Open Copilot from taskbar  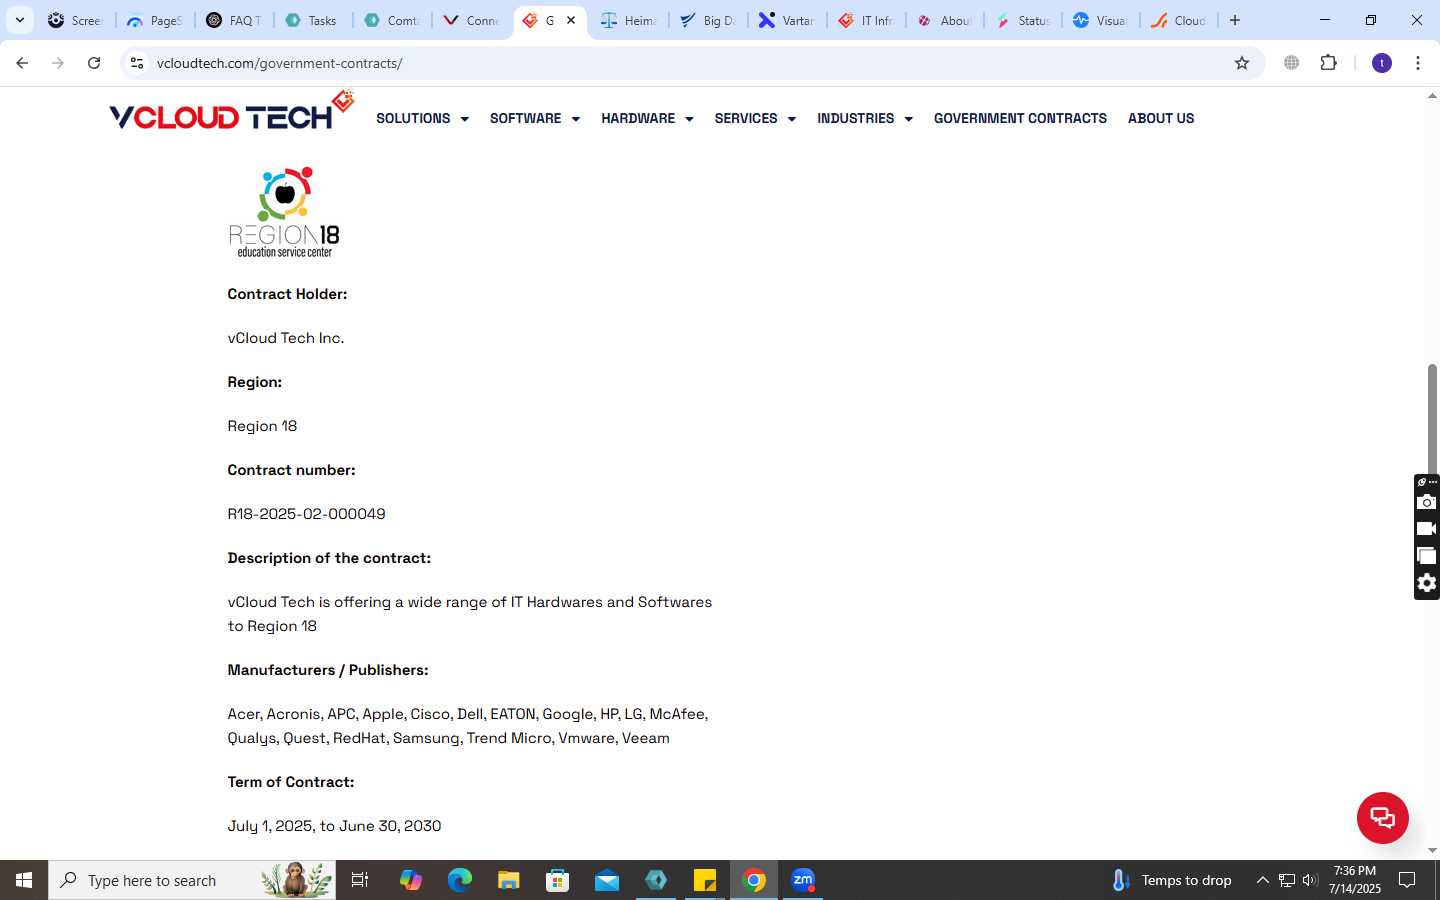[x=411, y=880]
